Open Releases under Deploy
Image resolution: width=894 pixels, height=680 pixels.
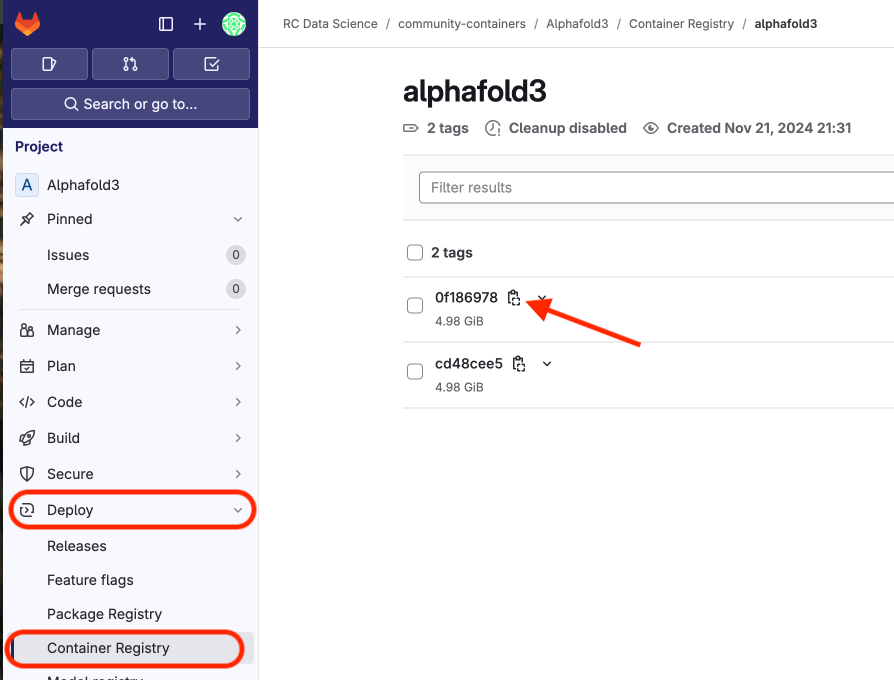click(x=77, y=546)
